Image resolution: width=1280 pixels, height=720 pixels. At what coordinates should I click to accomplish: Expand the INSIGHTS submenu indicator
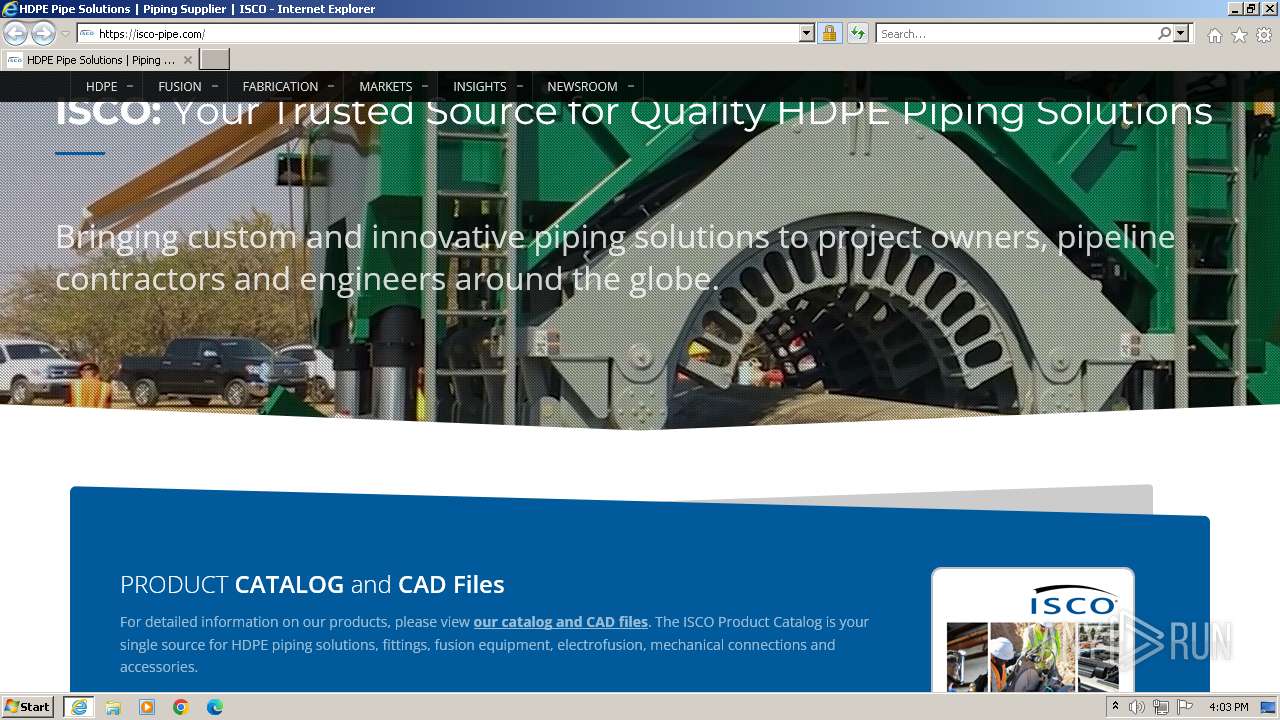coord(520,87)
